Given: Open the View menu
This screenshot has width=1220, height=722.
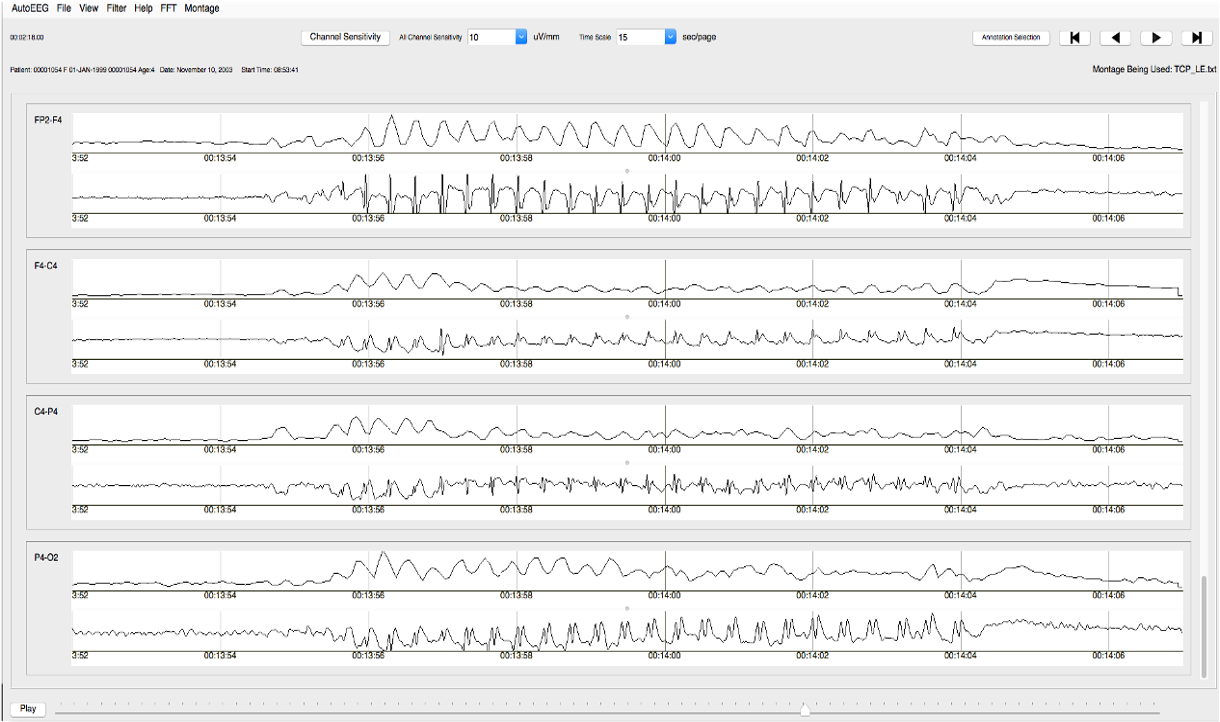Looking at the screenshot, I should coord(89,8).
